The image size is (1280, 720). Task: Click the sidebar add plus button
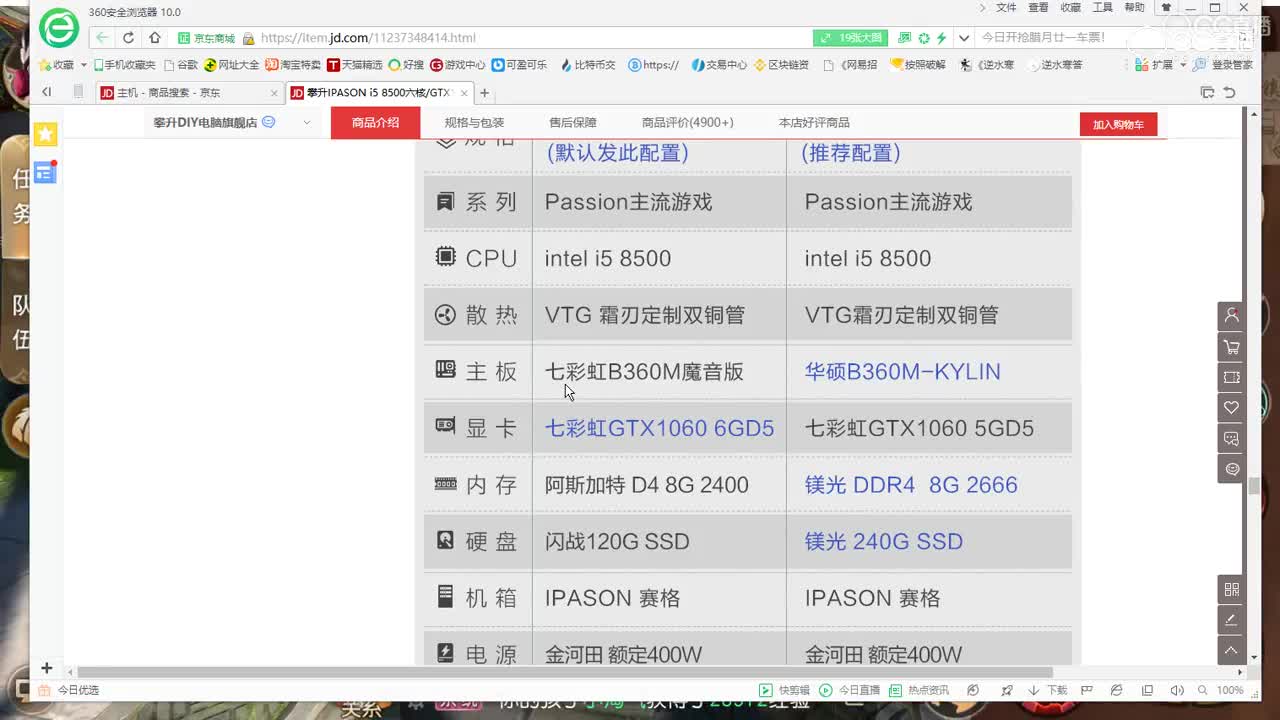tap(46, 668)
